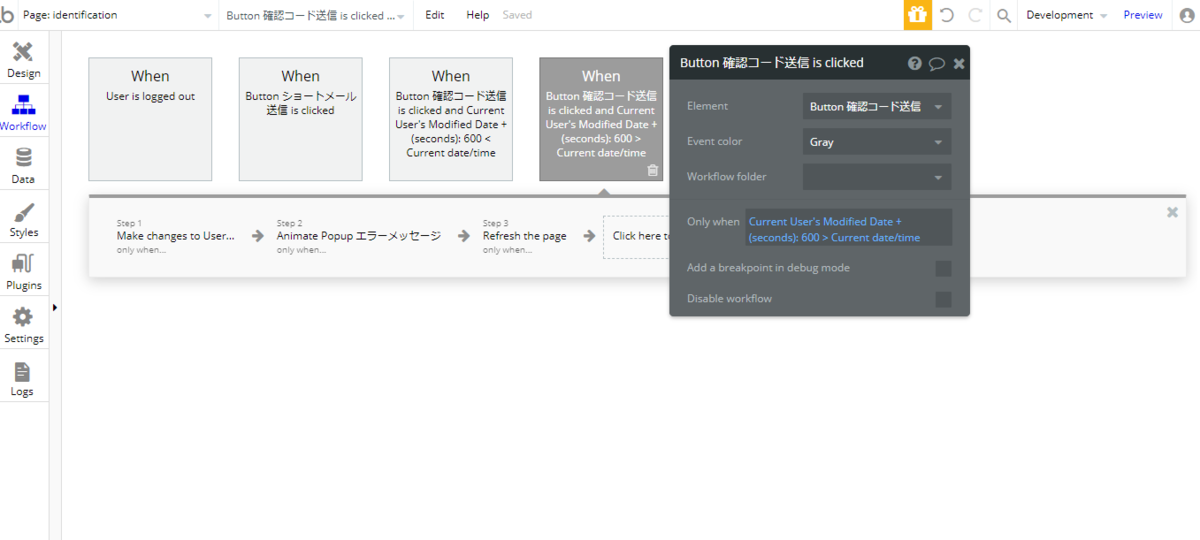Click here to add an action box
Image resolution: width=1200 pixels, height=540 pixels.
(x=637, y=237)
